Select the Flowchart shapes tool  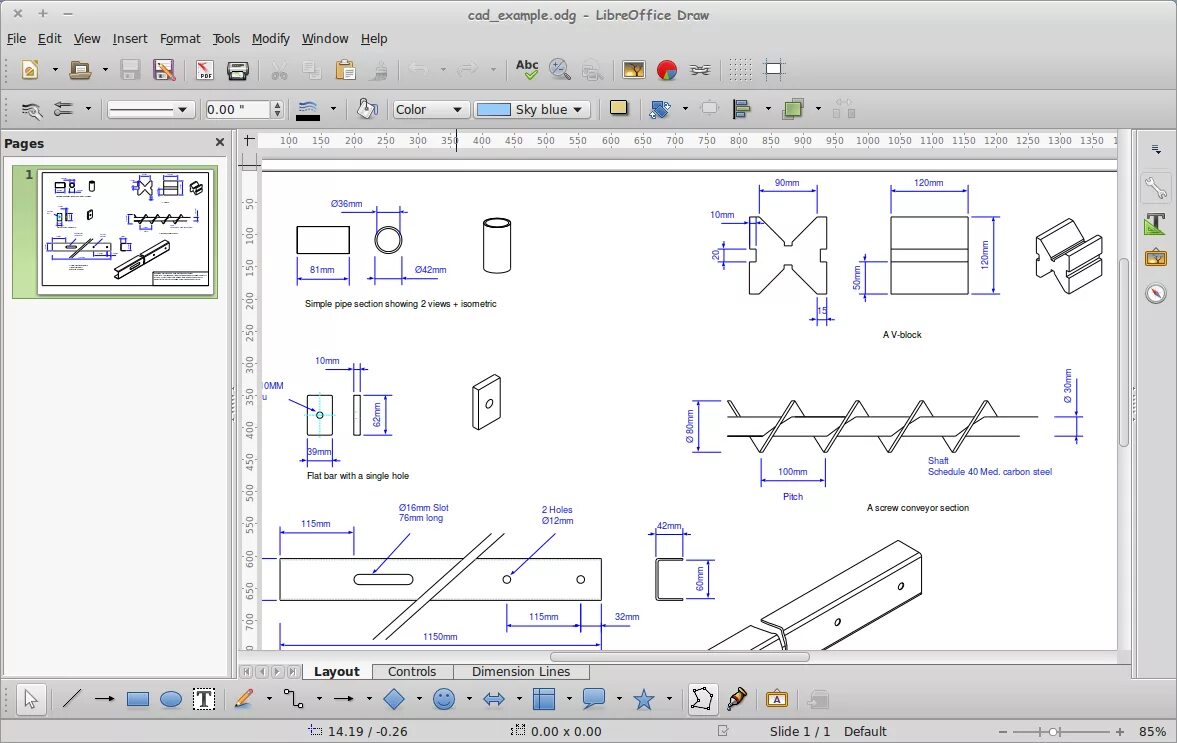tap(544, 699)
